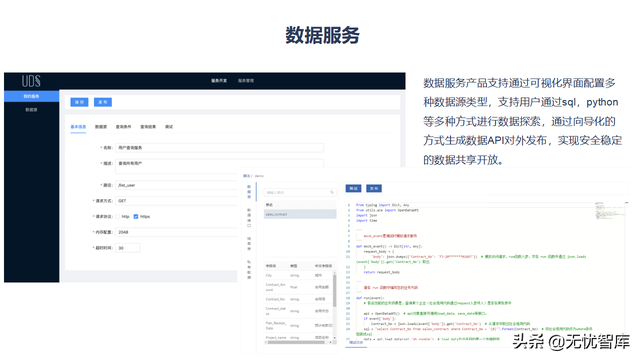Click the 'def run(event):' code line
Screen dimensions: 640x360
370,298
